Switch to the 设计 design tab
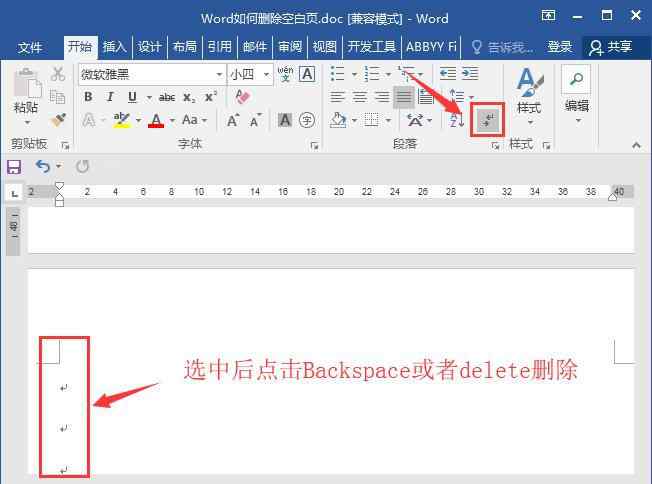The height and width of the screenshot is (484, 652). click(x=149, y=47)
